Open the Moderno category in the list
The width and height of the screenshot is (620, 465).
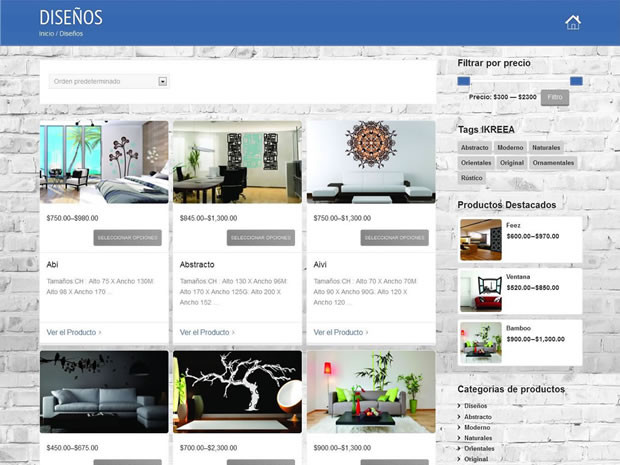coord(477,427)
